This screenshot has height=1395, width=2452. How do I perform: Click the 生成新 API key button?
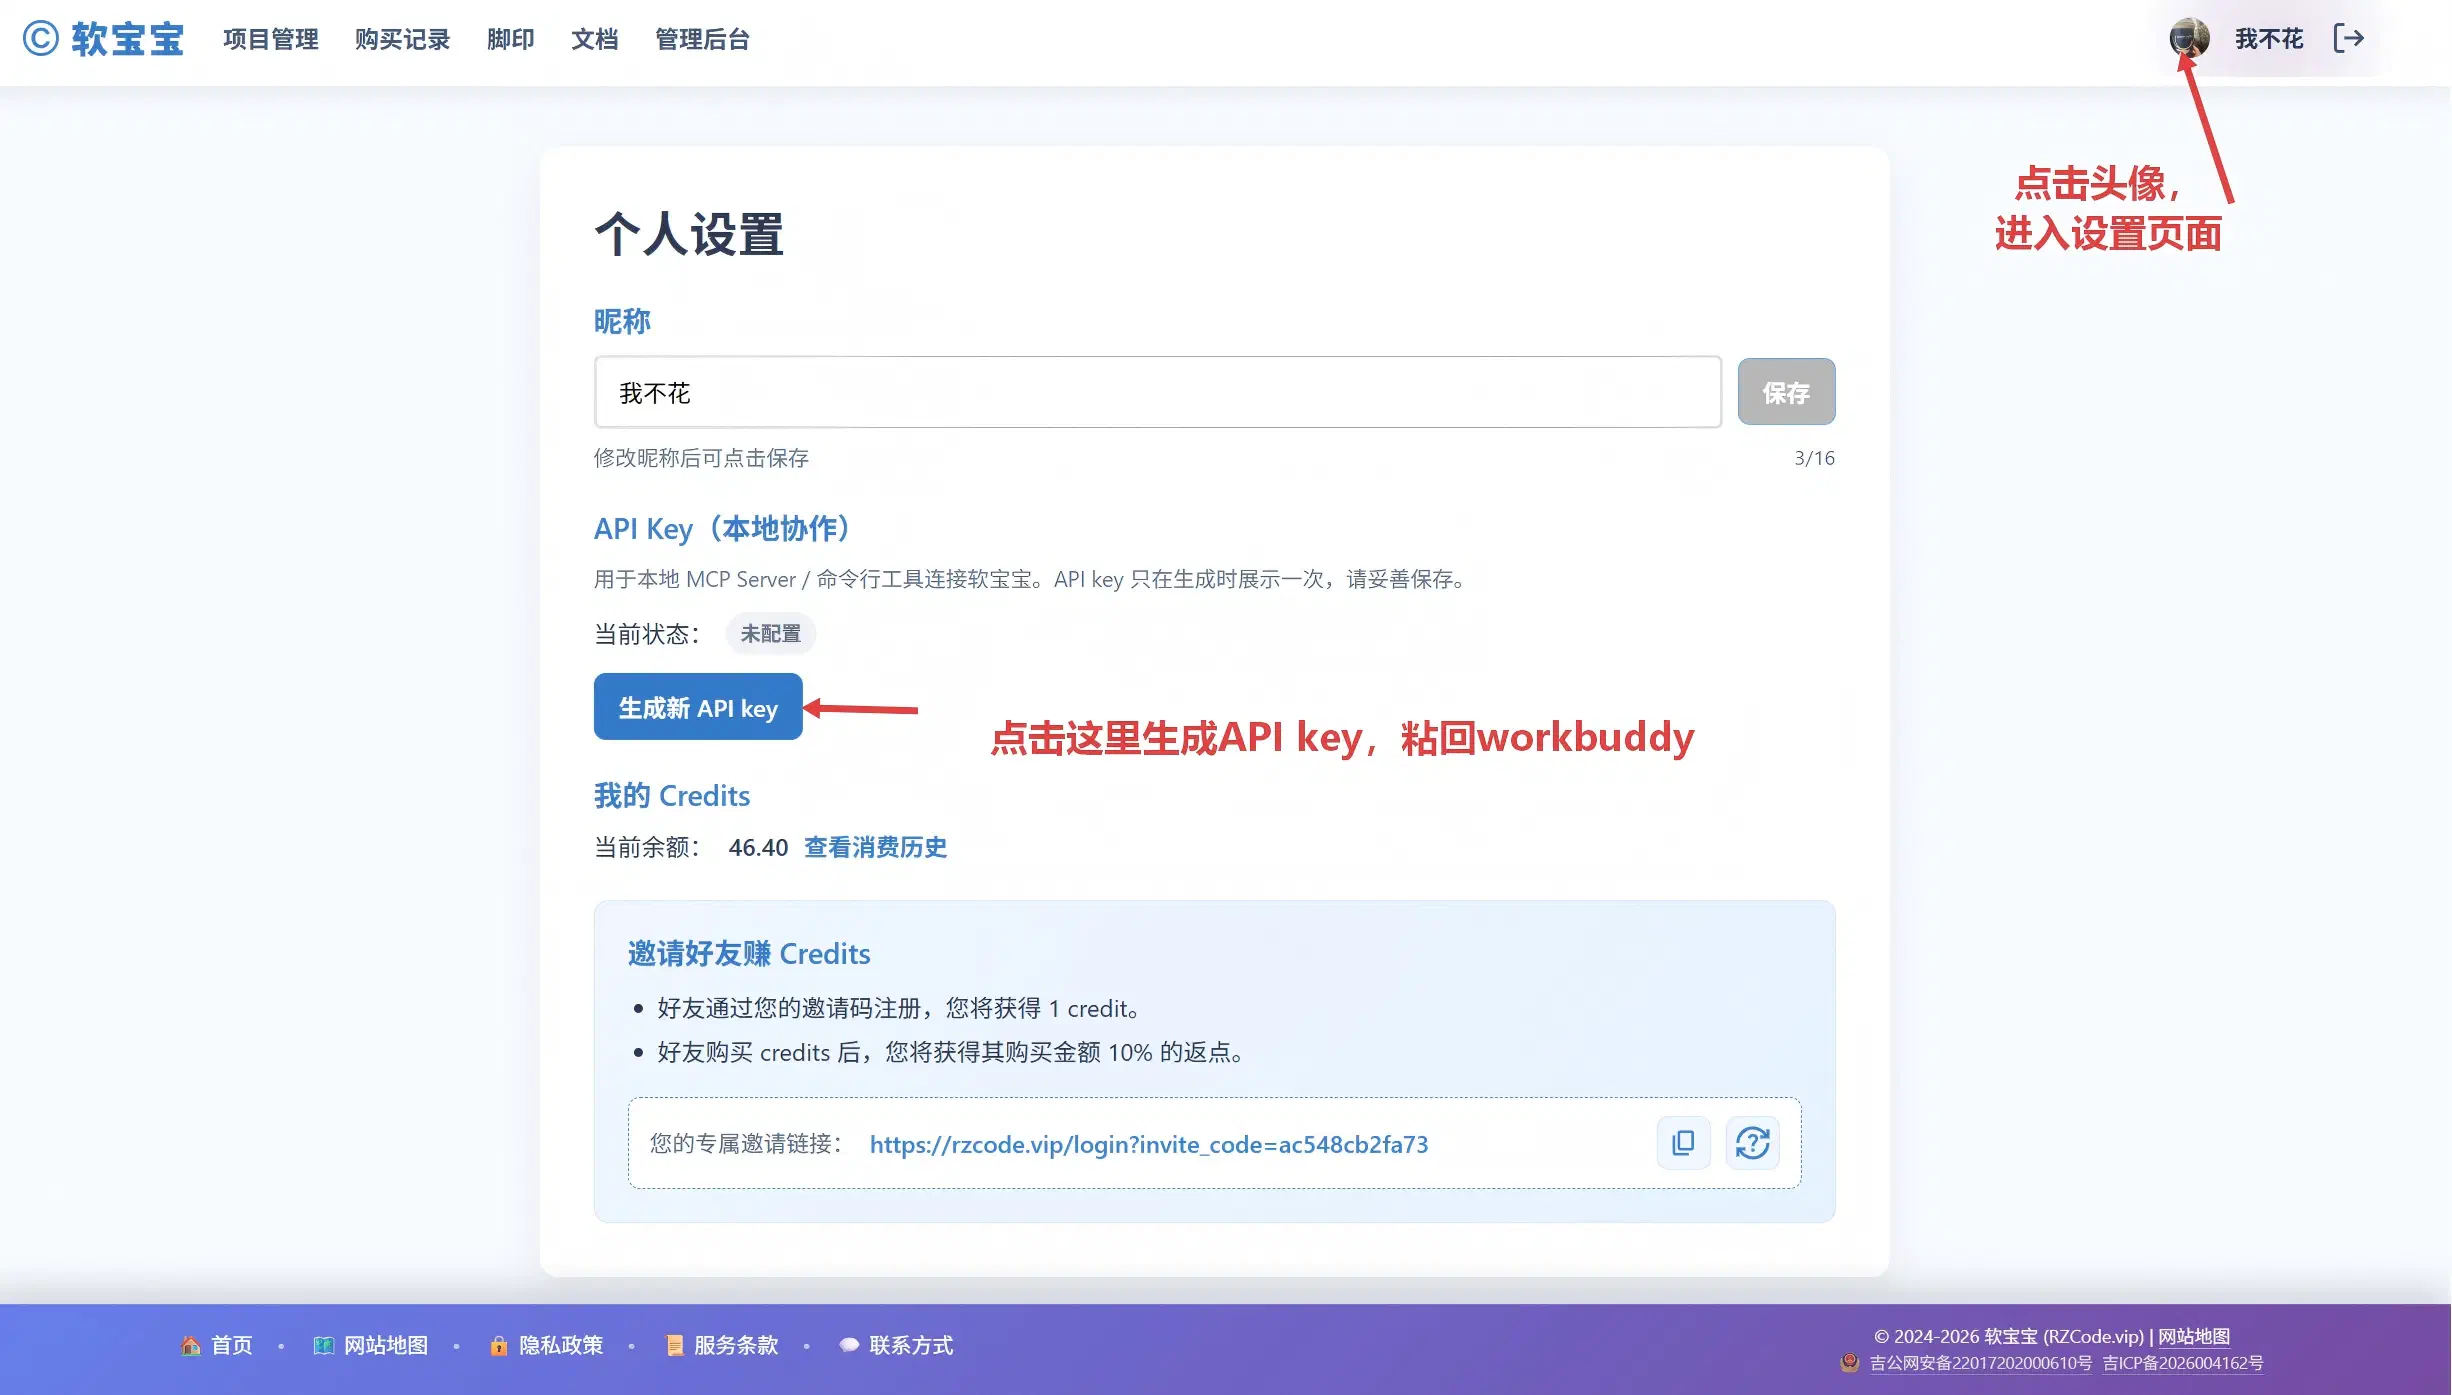(x=698, y=707)
